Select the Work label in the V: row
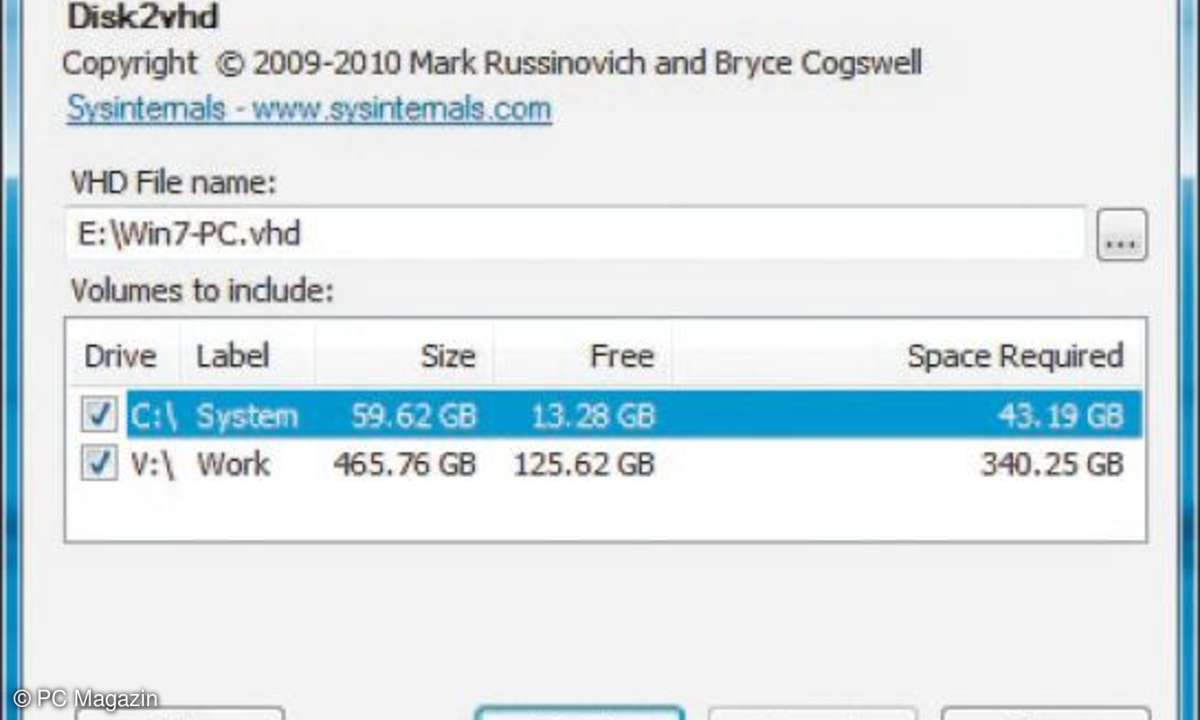Image resolution: width=1200 pixels, height=720 pixels. 233,464
